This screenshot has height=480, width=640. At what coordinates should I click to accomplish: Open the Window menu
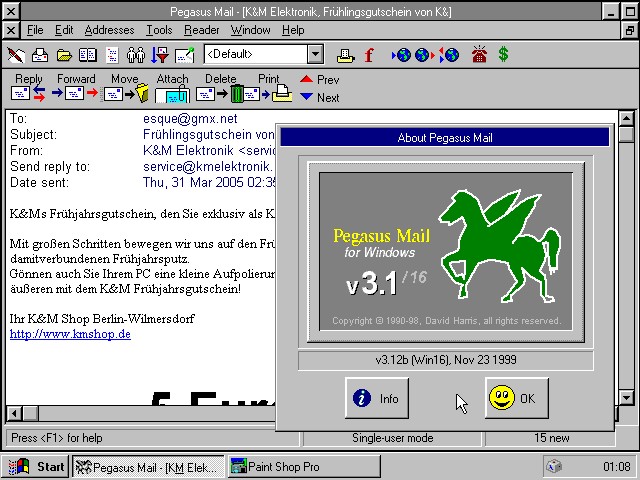coord(251,30)
